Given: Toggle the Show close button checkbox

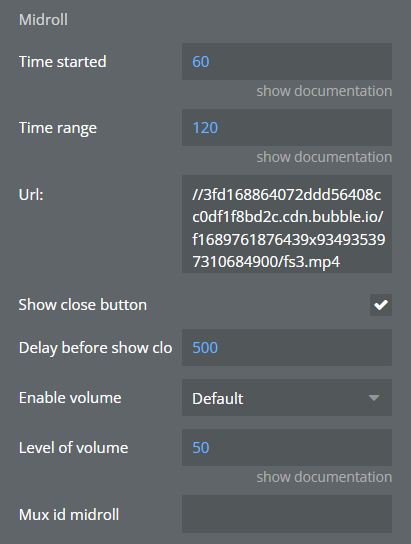Looking at the screenshot, I should tap(380, 305).
